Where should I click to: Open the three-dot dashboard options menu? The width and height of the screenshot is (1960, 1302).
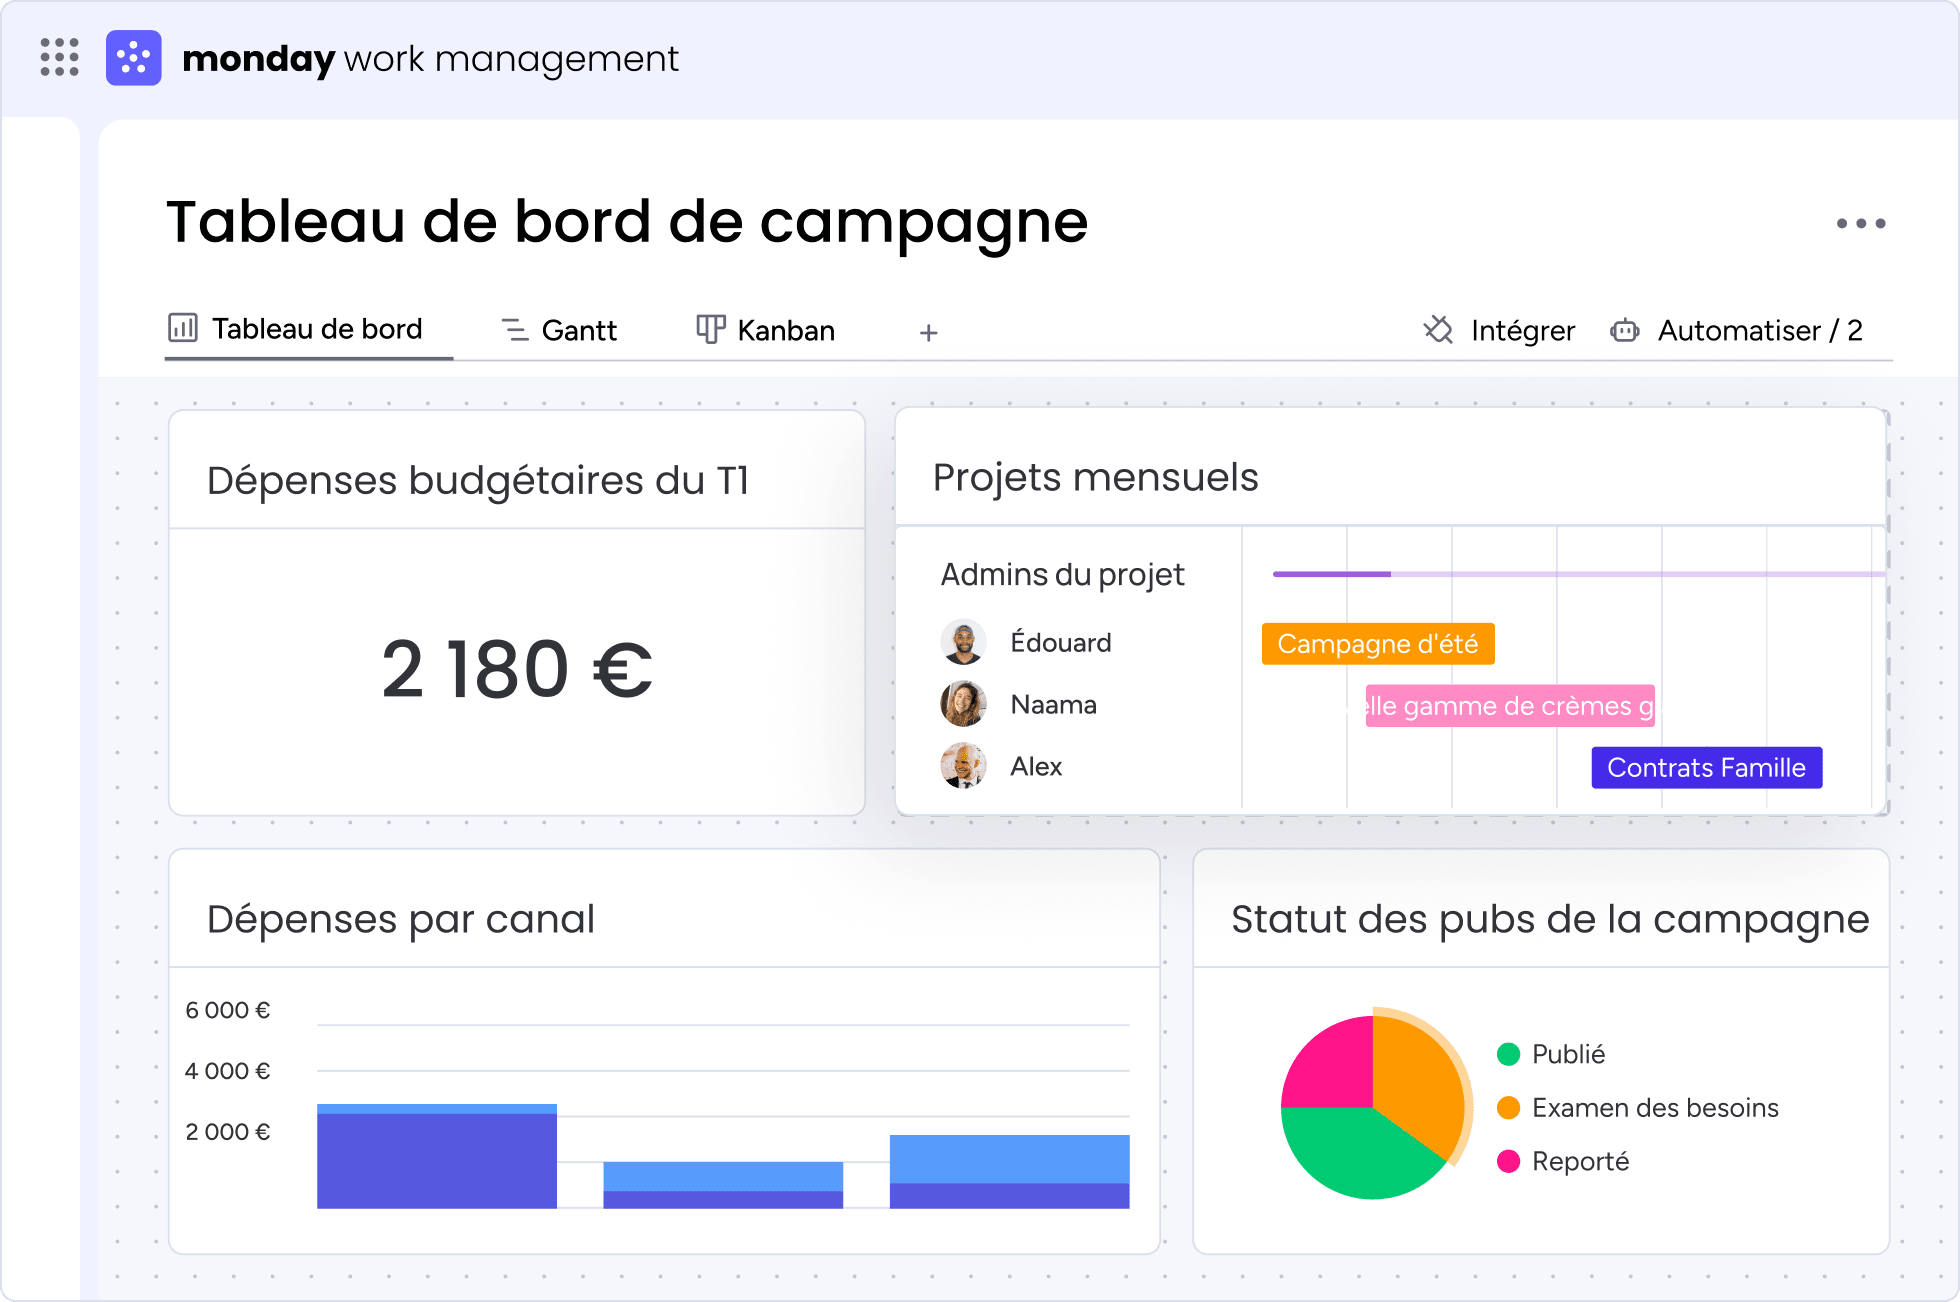[1861, 224]
